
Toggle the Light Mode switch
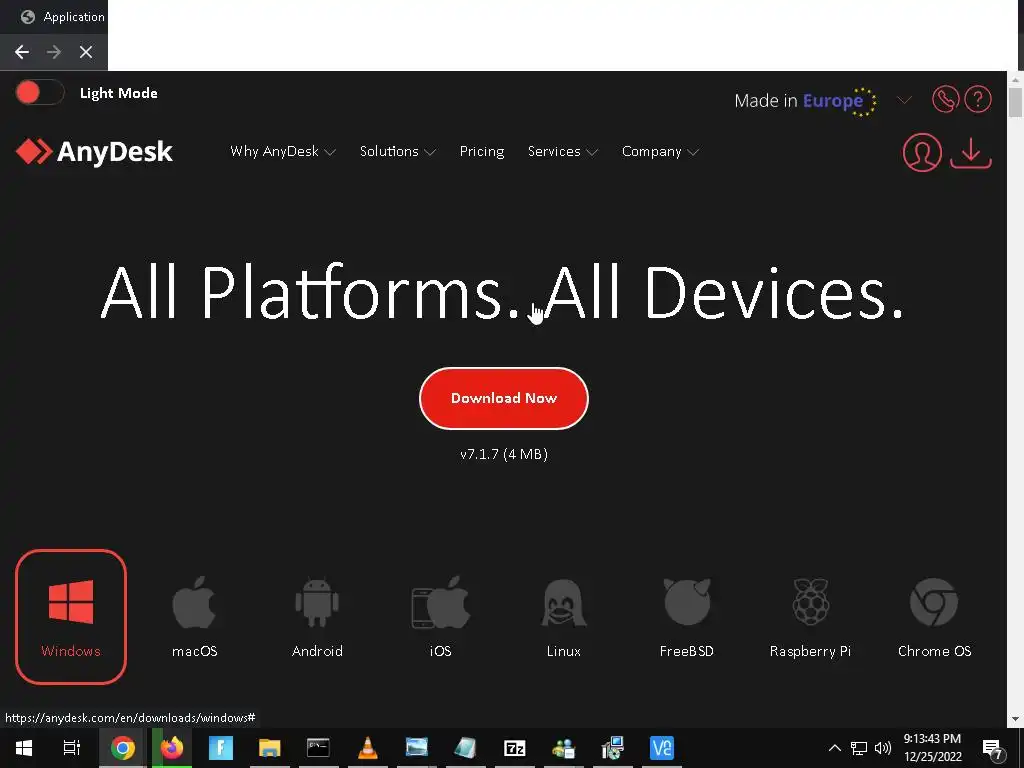(39, 93)
